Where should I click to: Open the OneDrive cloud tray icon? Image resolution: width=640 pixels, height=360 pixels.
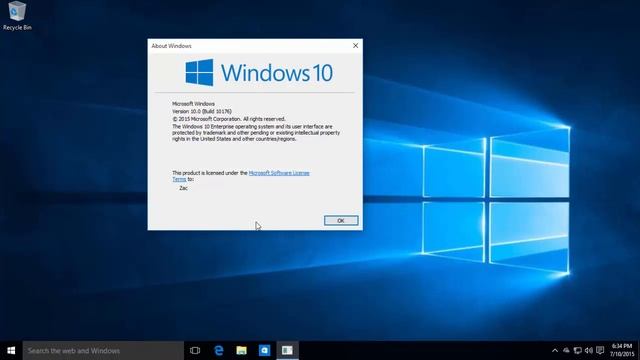(x=566, y=351)
